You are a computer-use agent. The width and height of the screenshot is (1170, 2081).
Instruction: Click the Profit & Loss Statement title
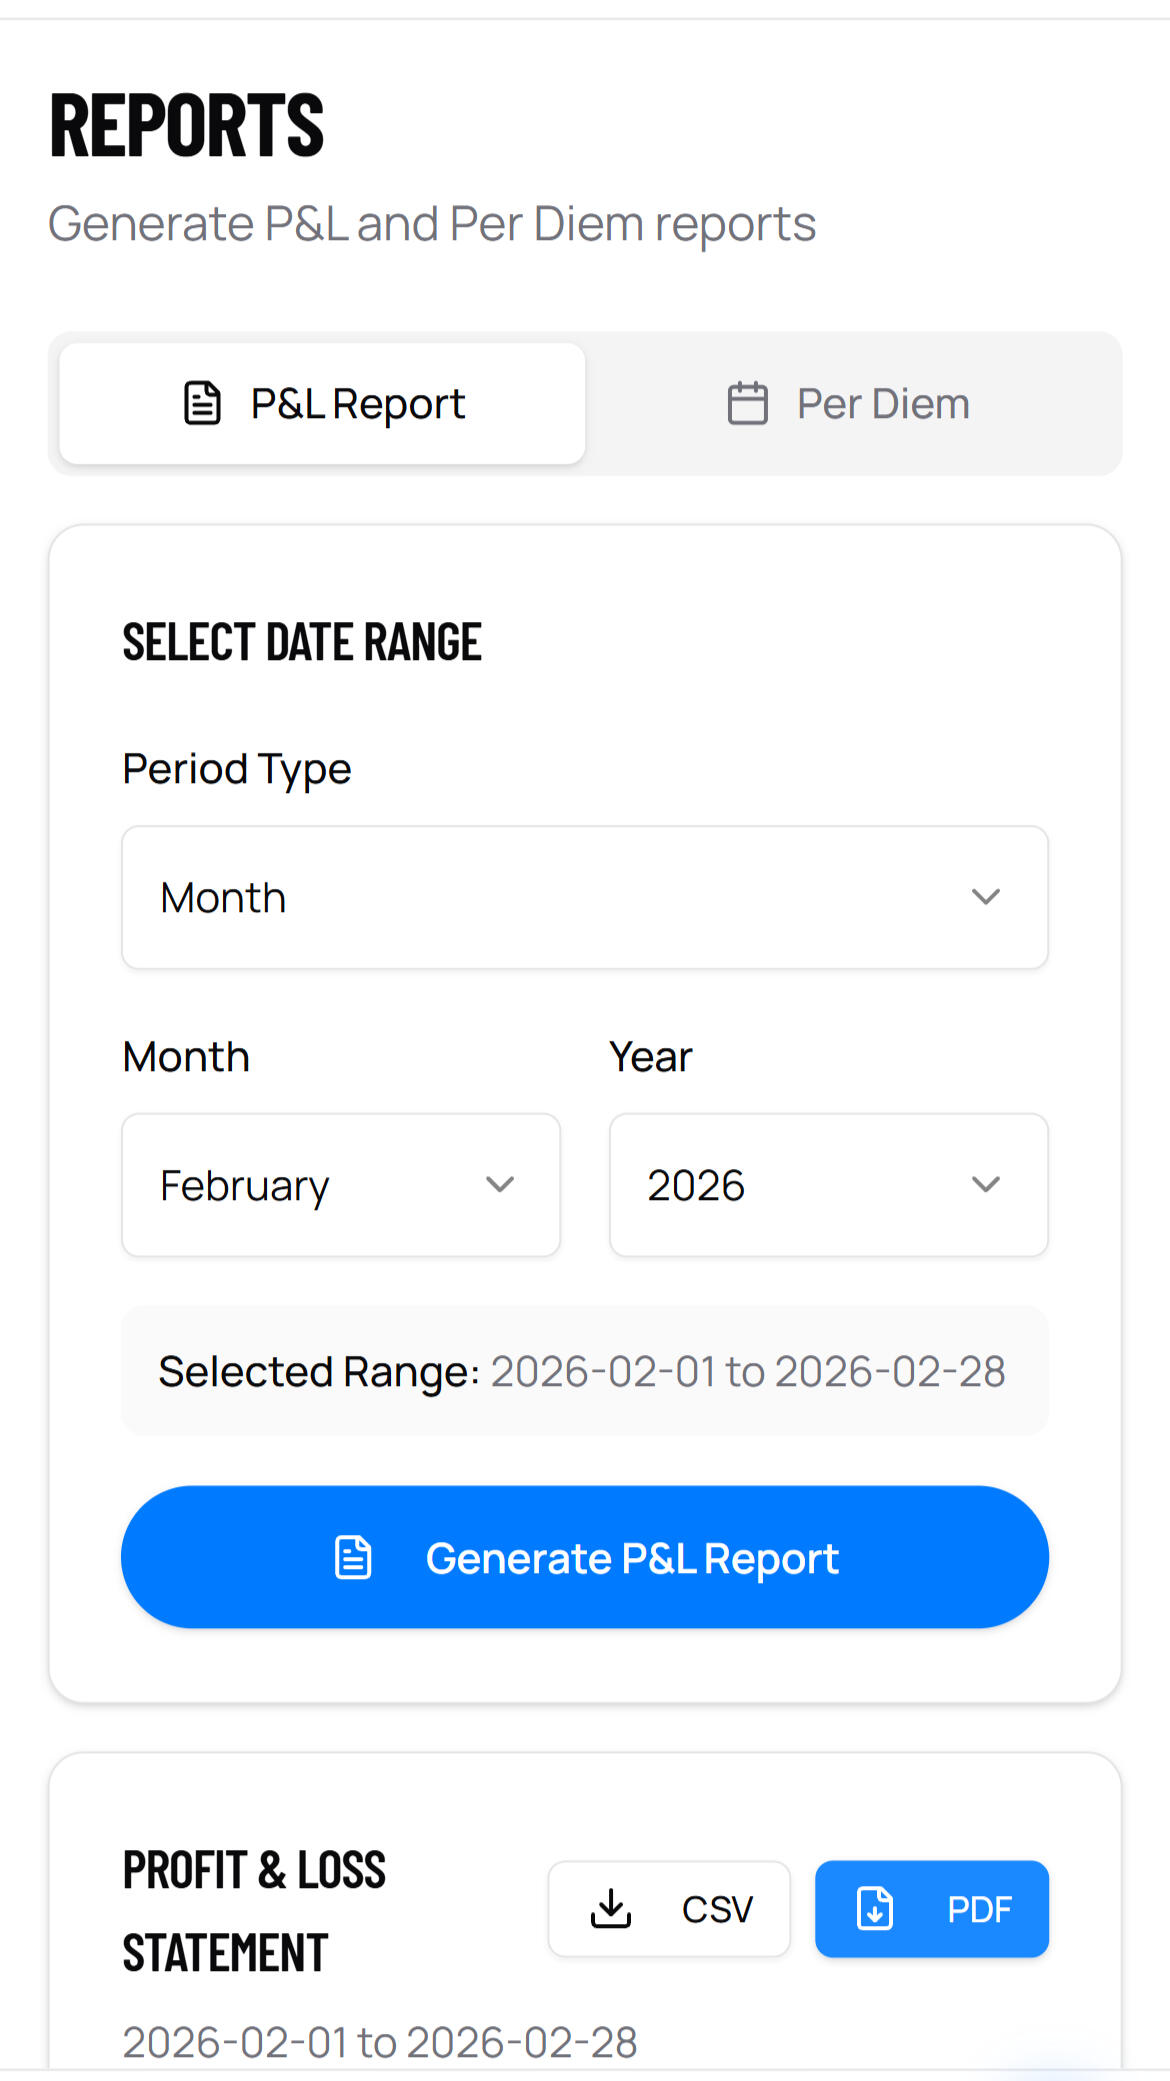(254, 1910)
